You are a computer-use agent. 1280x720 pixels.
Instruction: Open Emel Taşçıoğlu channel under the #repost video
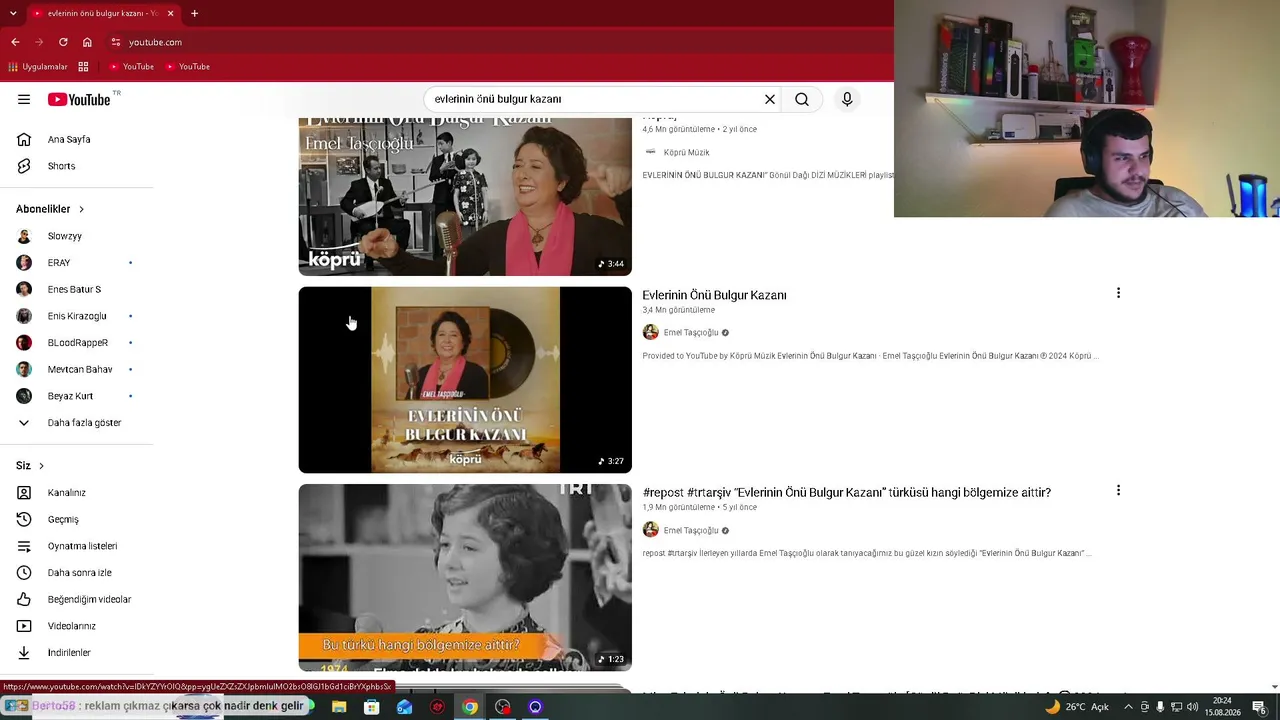(691, 530)
